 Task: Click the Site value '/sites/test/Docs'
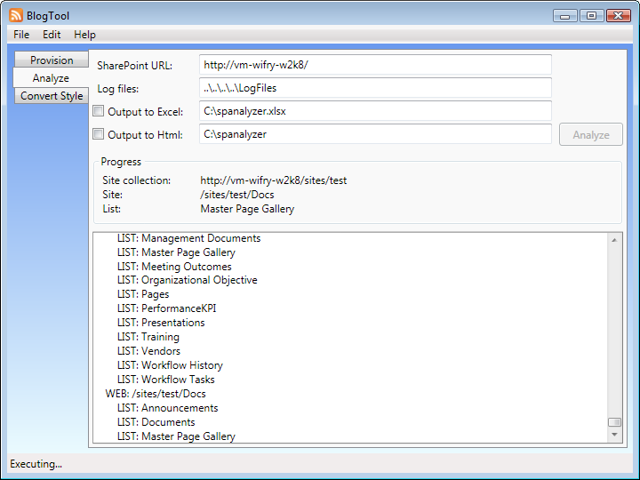point(237,195)
